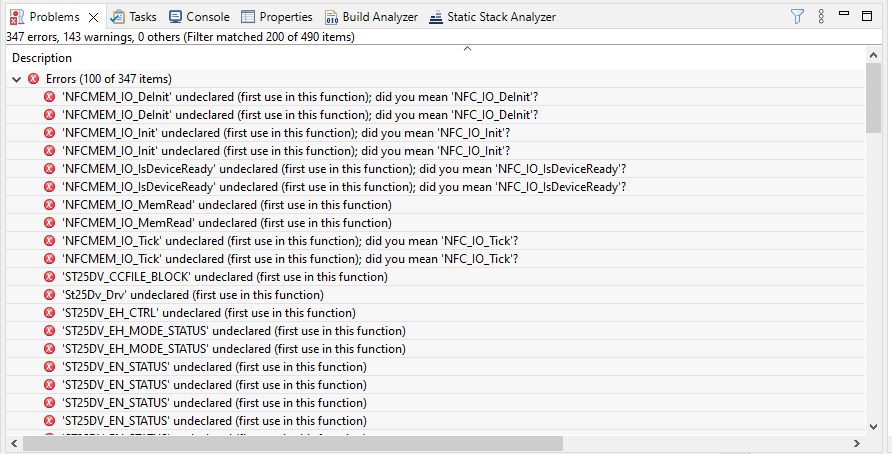Open the Console tab
This screenshot has width=892, height=454.
199,17
